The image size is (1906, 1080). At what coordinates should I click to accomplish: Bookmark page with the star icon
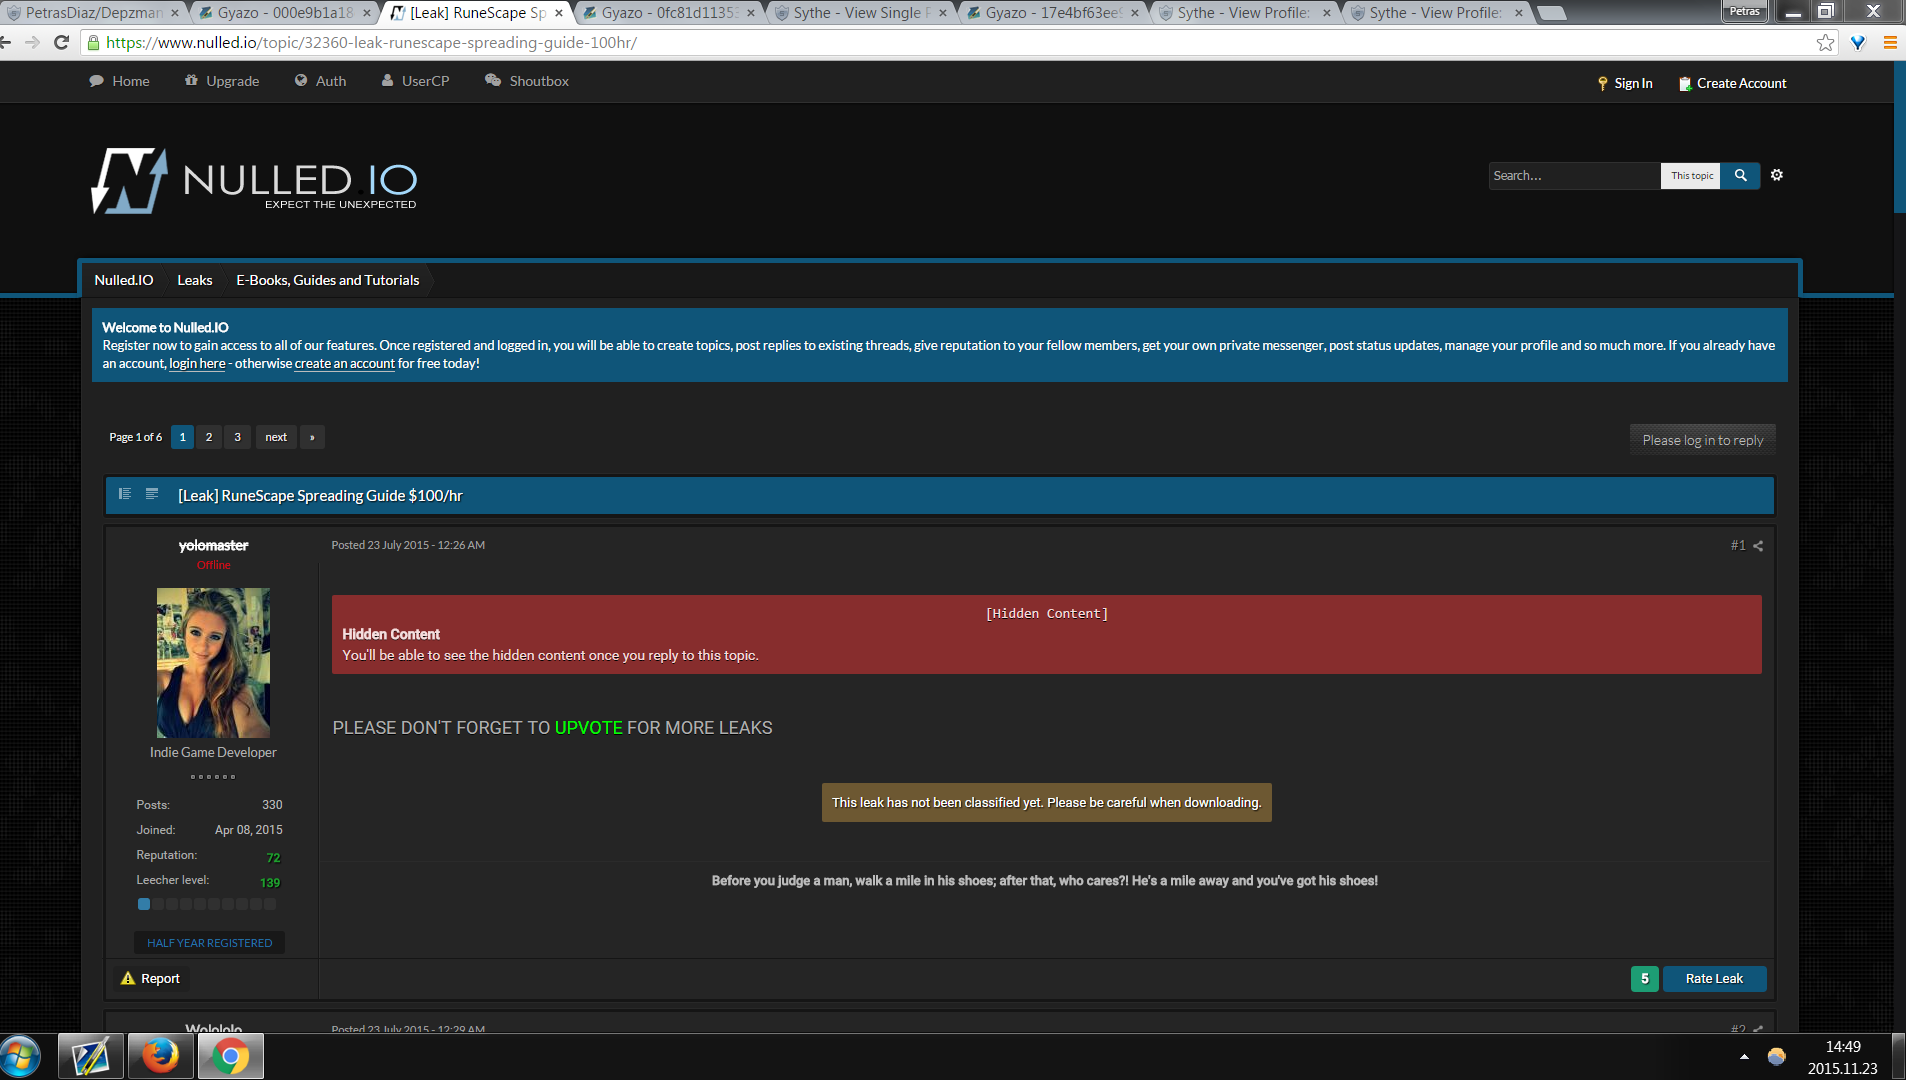pos(1826,42)
